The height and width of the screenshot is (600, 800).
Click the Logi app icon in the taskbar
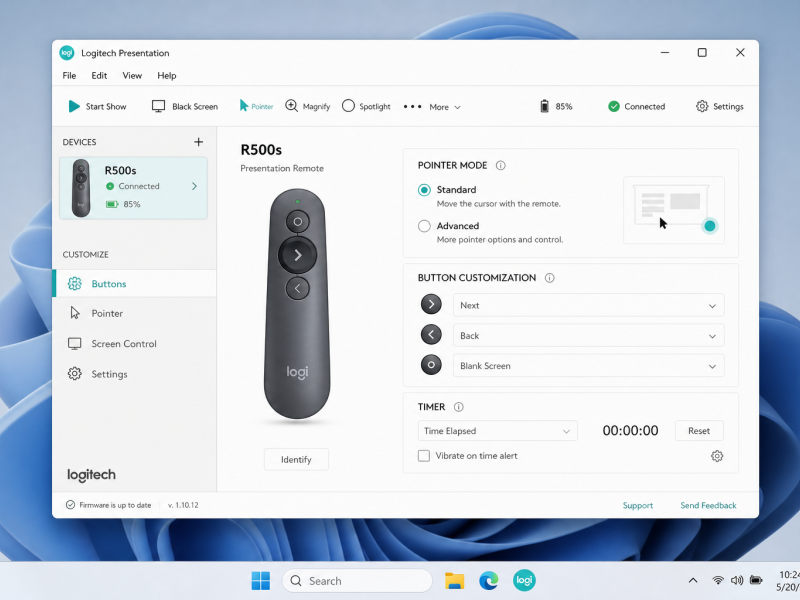pyautogui.click(x=524, y=581)
